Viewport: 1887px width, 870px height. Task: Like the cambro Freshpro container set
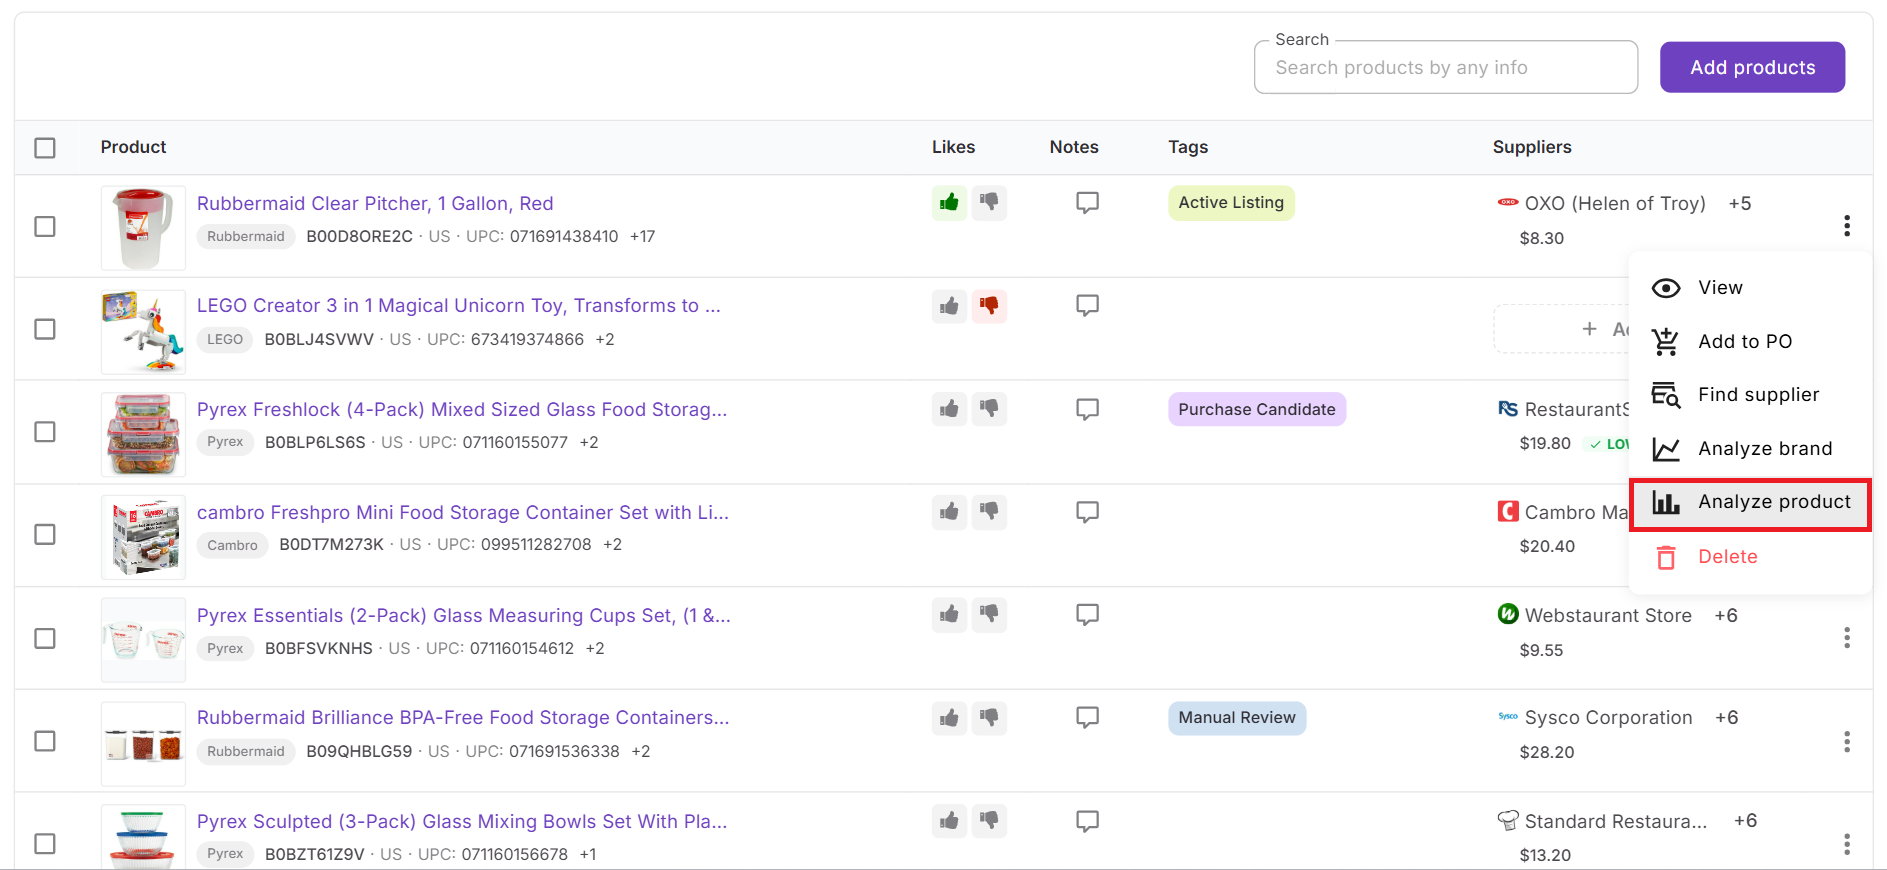pyautogui.click(x=949, y=512)
